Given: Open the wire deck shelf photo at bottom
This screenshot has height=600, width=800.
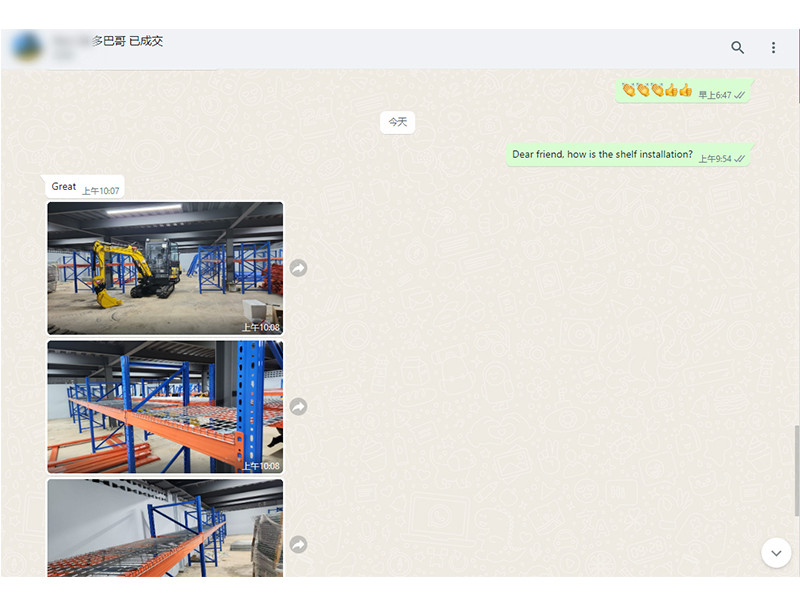Looking at the screenshot, I should [165, 528].
